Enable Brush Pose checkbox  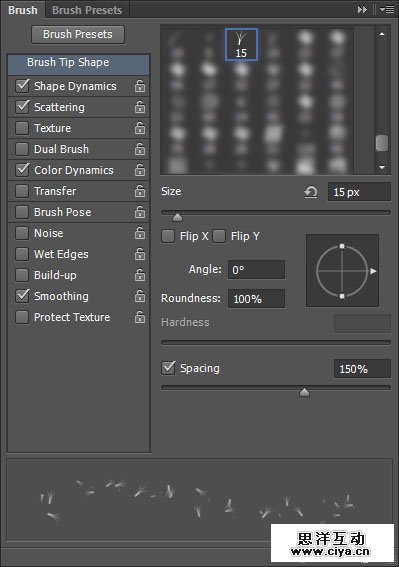[22, 212]
